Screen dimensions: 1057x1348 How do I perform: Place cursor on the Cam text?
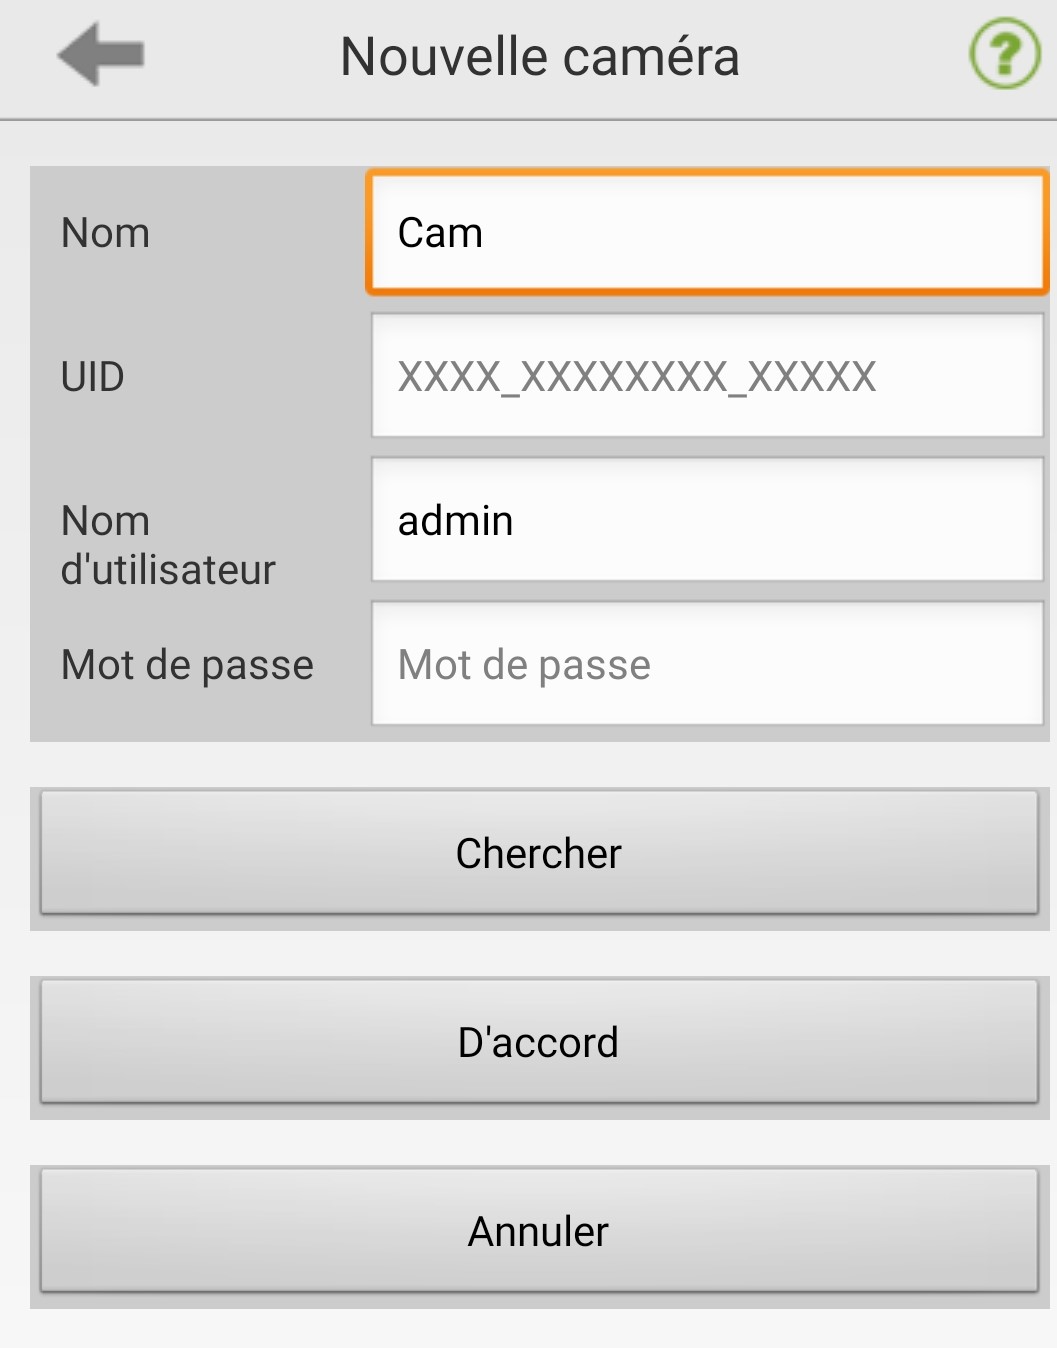440,233
